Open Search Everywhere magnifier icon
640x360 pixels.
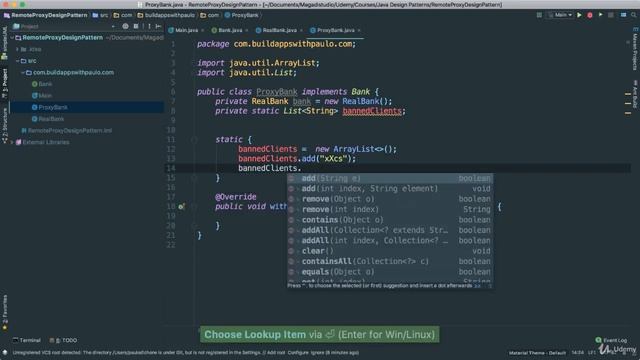point(633,15)
